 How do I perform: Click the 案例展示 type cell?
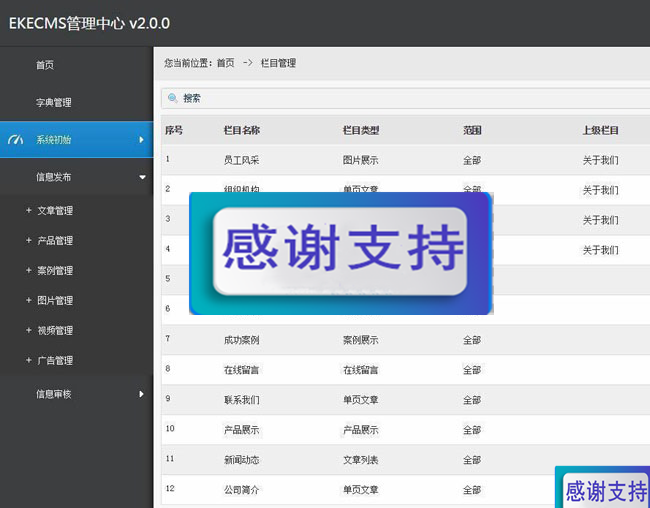[x=361, y=340]
